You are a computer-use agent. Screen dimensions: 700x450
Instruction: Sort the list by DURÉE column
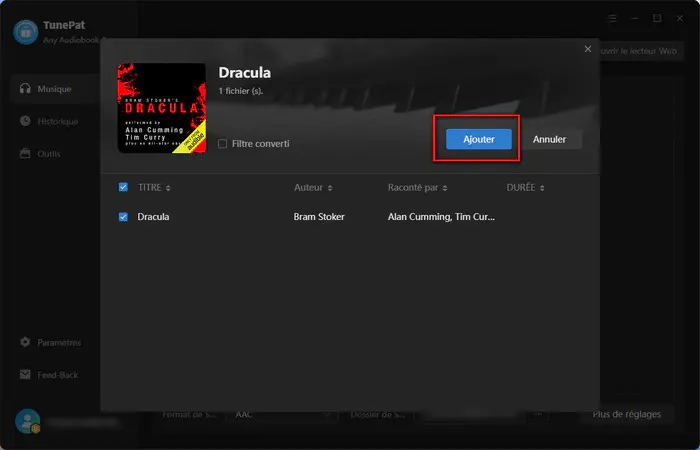point(525,188)
